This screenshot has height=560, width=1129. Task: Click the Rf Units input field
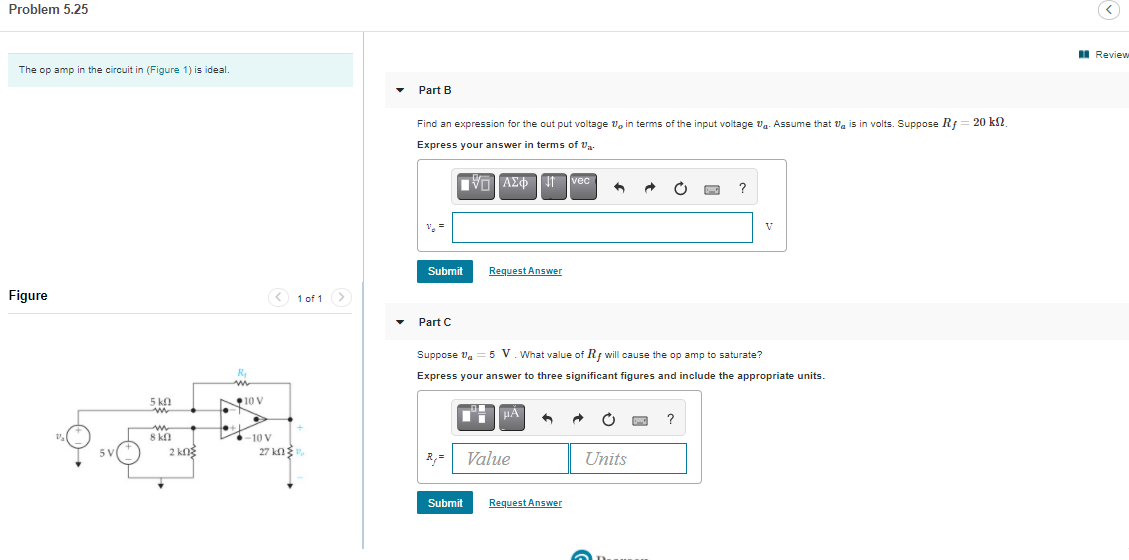(x=628, y=459)
